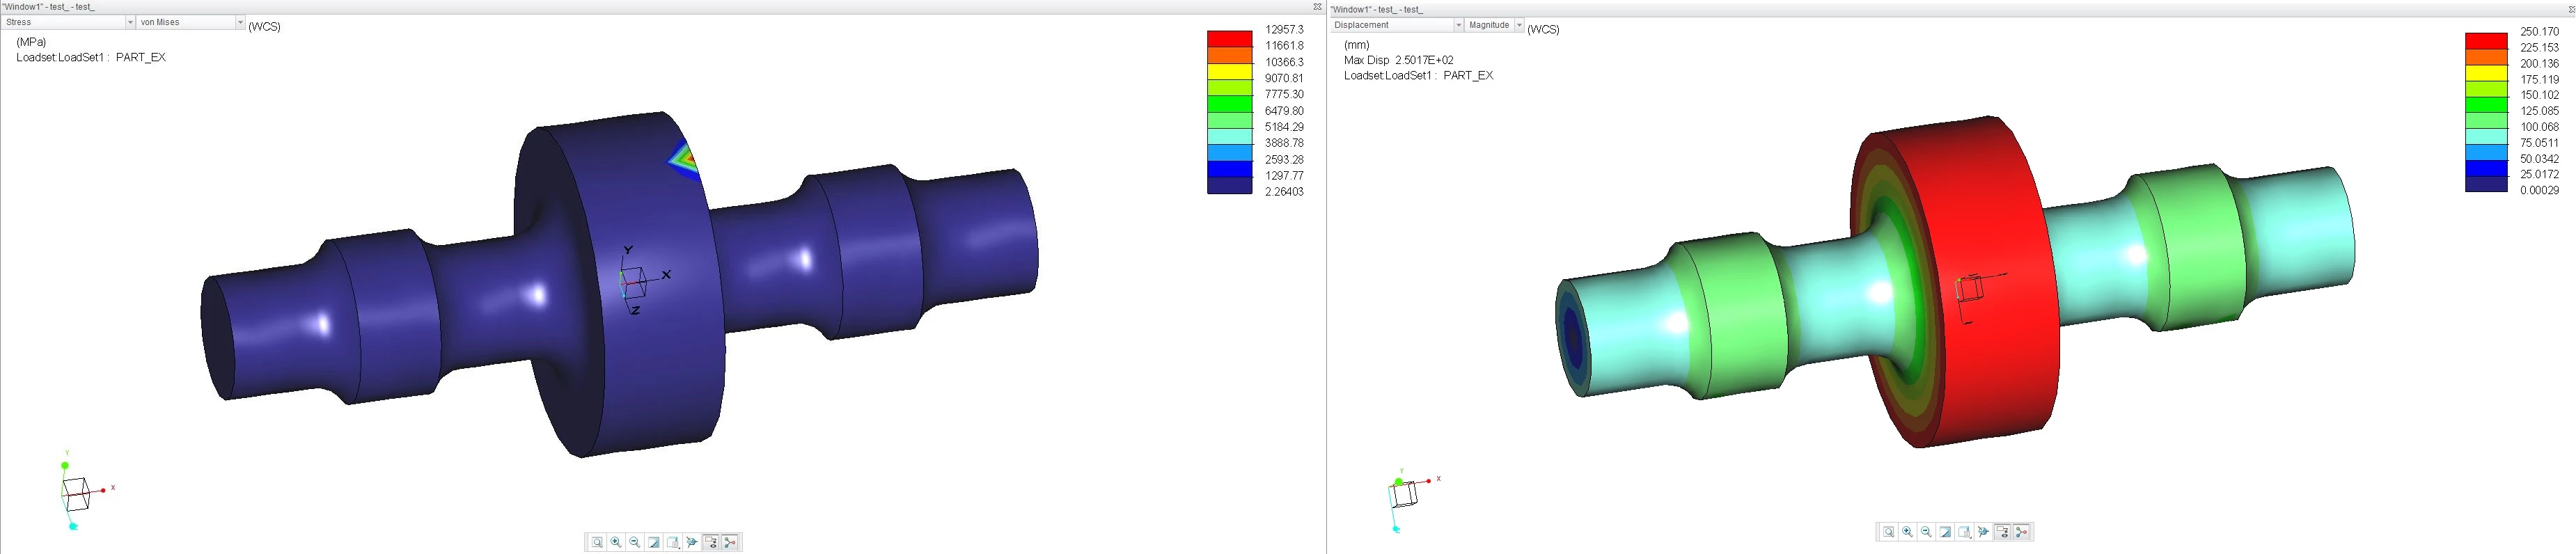
Task: Click the displacement legend minimum 0.00029
Action: (x=2539, y=190)
